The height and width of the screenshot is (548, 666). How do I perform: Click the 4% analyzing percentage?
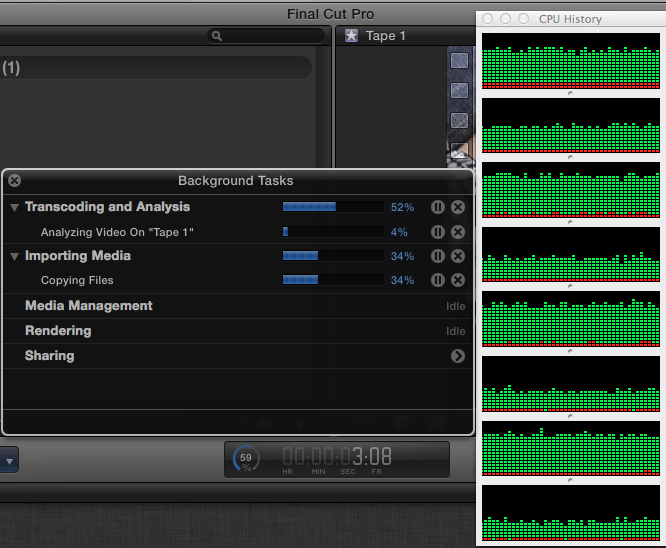pyautogui.click(x=399, y=232)
